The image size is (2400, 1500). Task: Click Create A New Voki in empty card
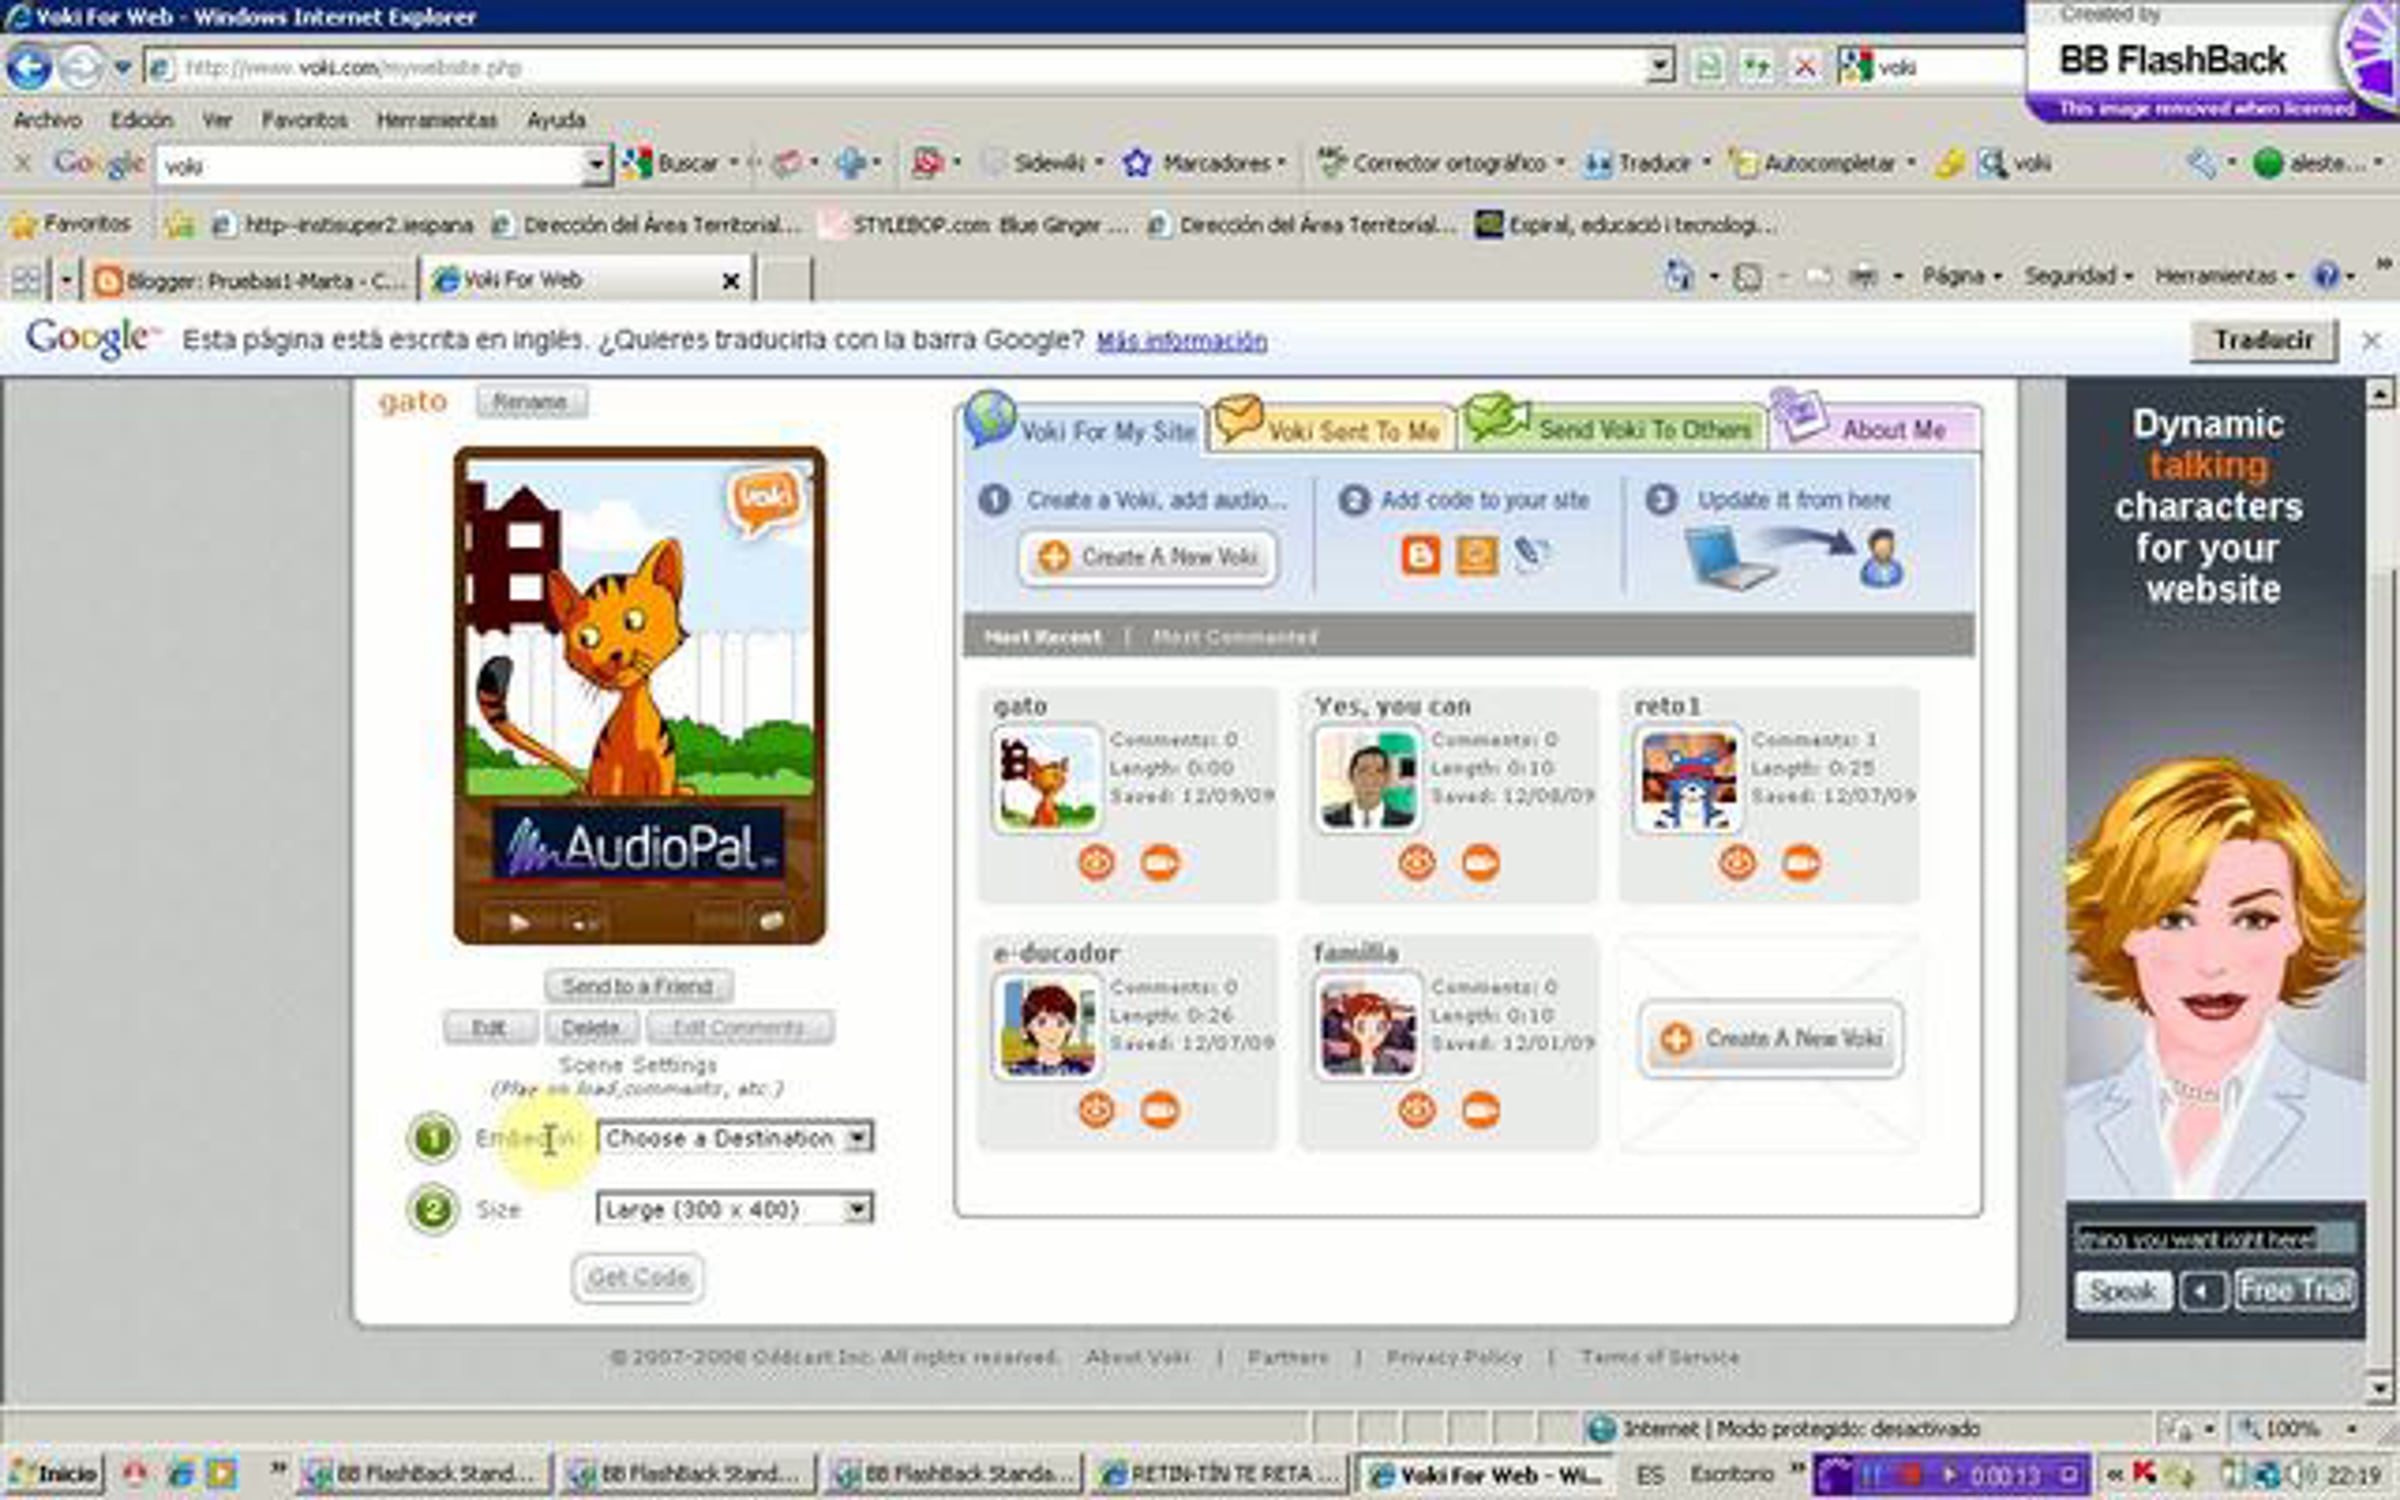pyautogui.click(x=1771, y=1038)
